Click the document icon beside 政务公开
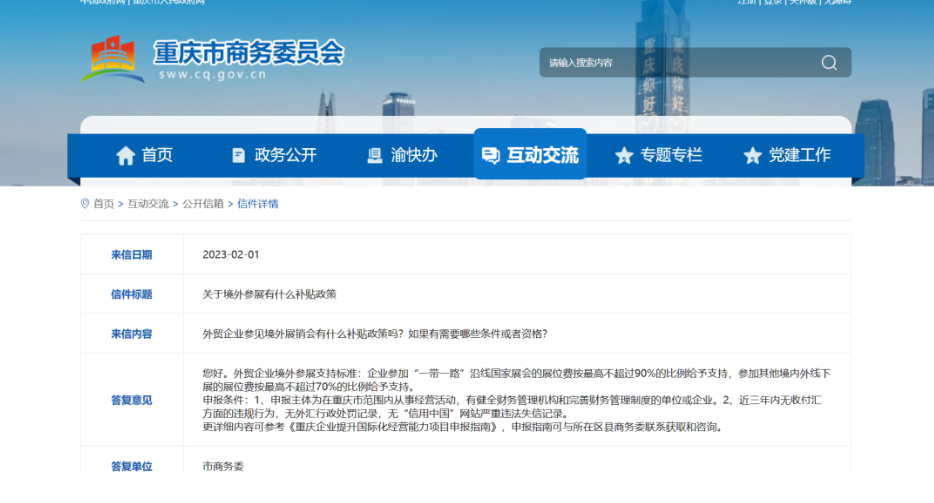Image resolution: width=934 pixels, height=503 pixels. [238, 155]
